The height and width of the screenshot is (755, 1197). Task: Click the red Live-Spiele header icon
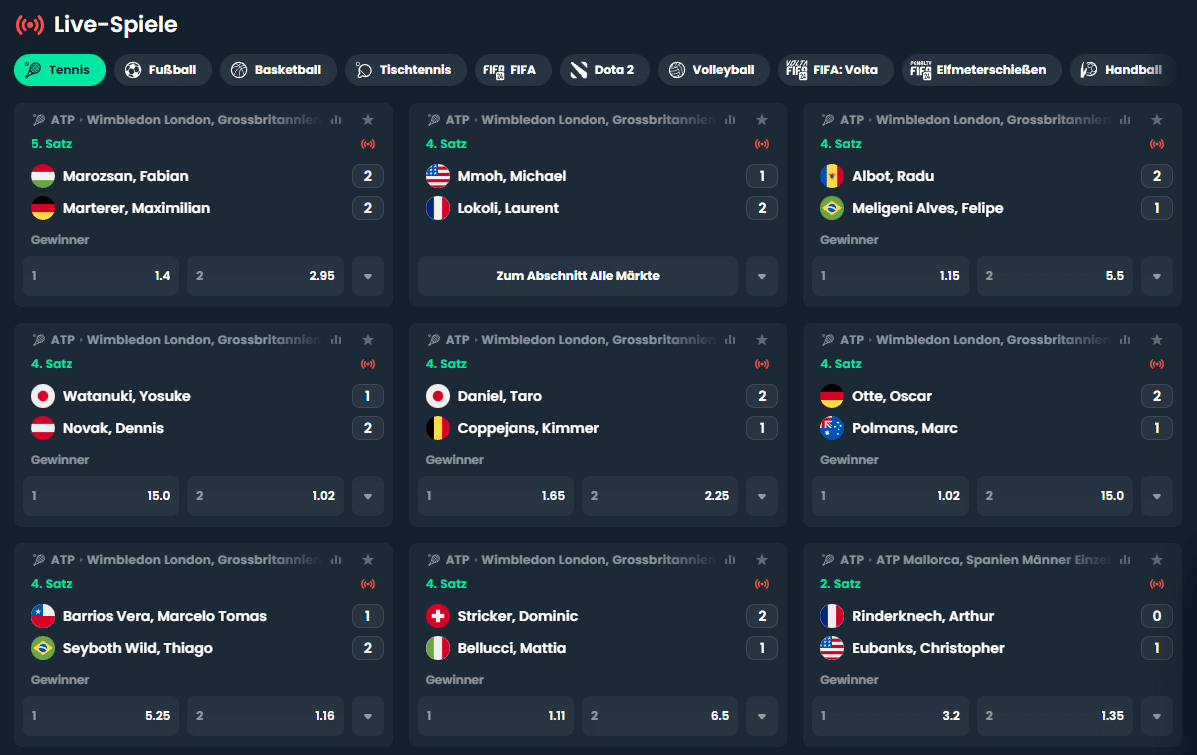click(30, 24)
